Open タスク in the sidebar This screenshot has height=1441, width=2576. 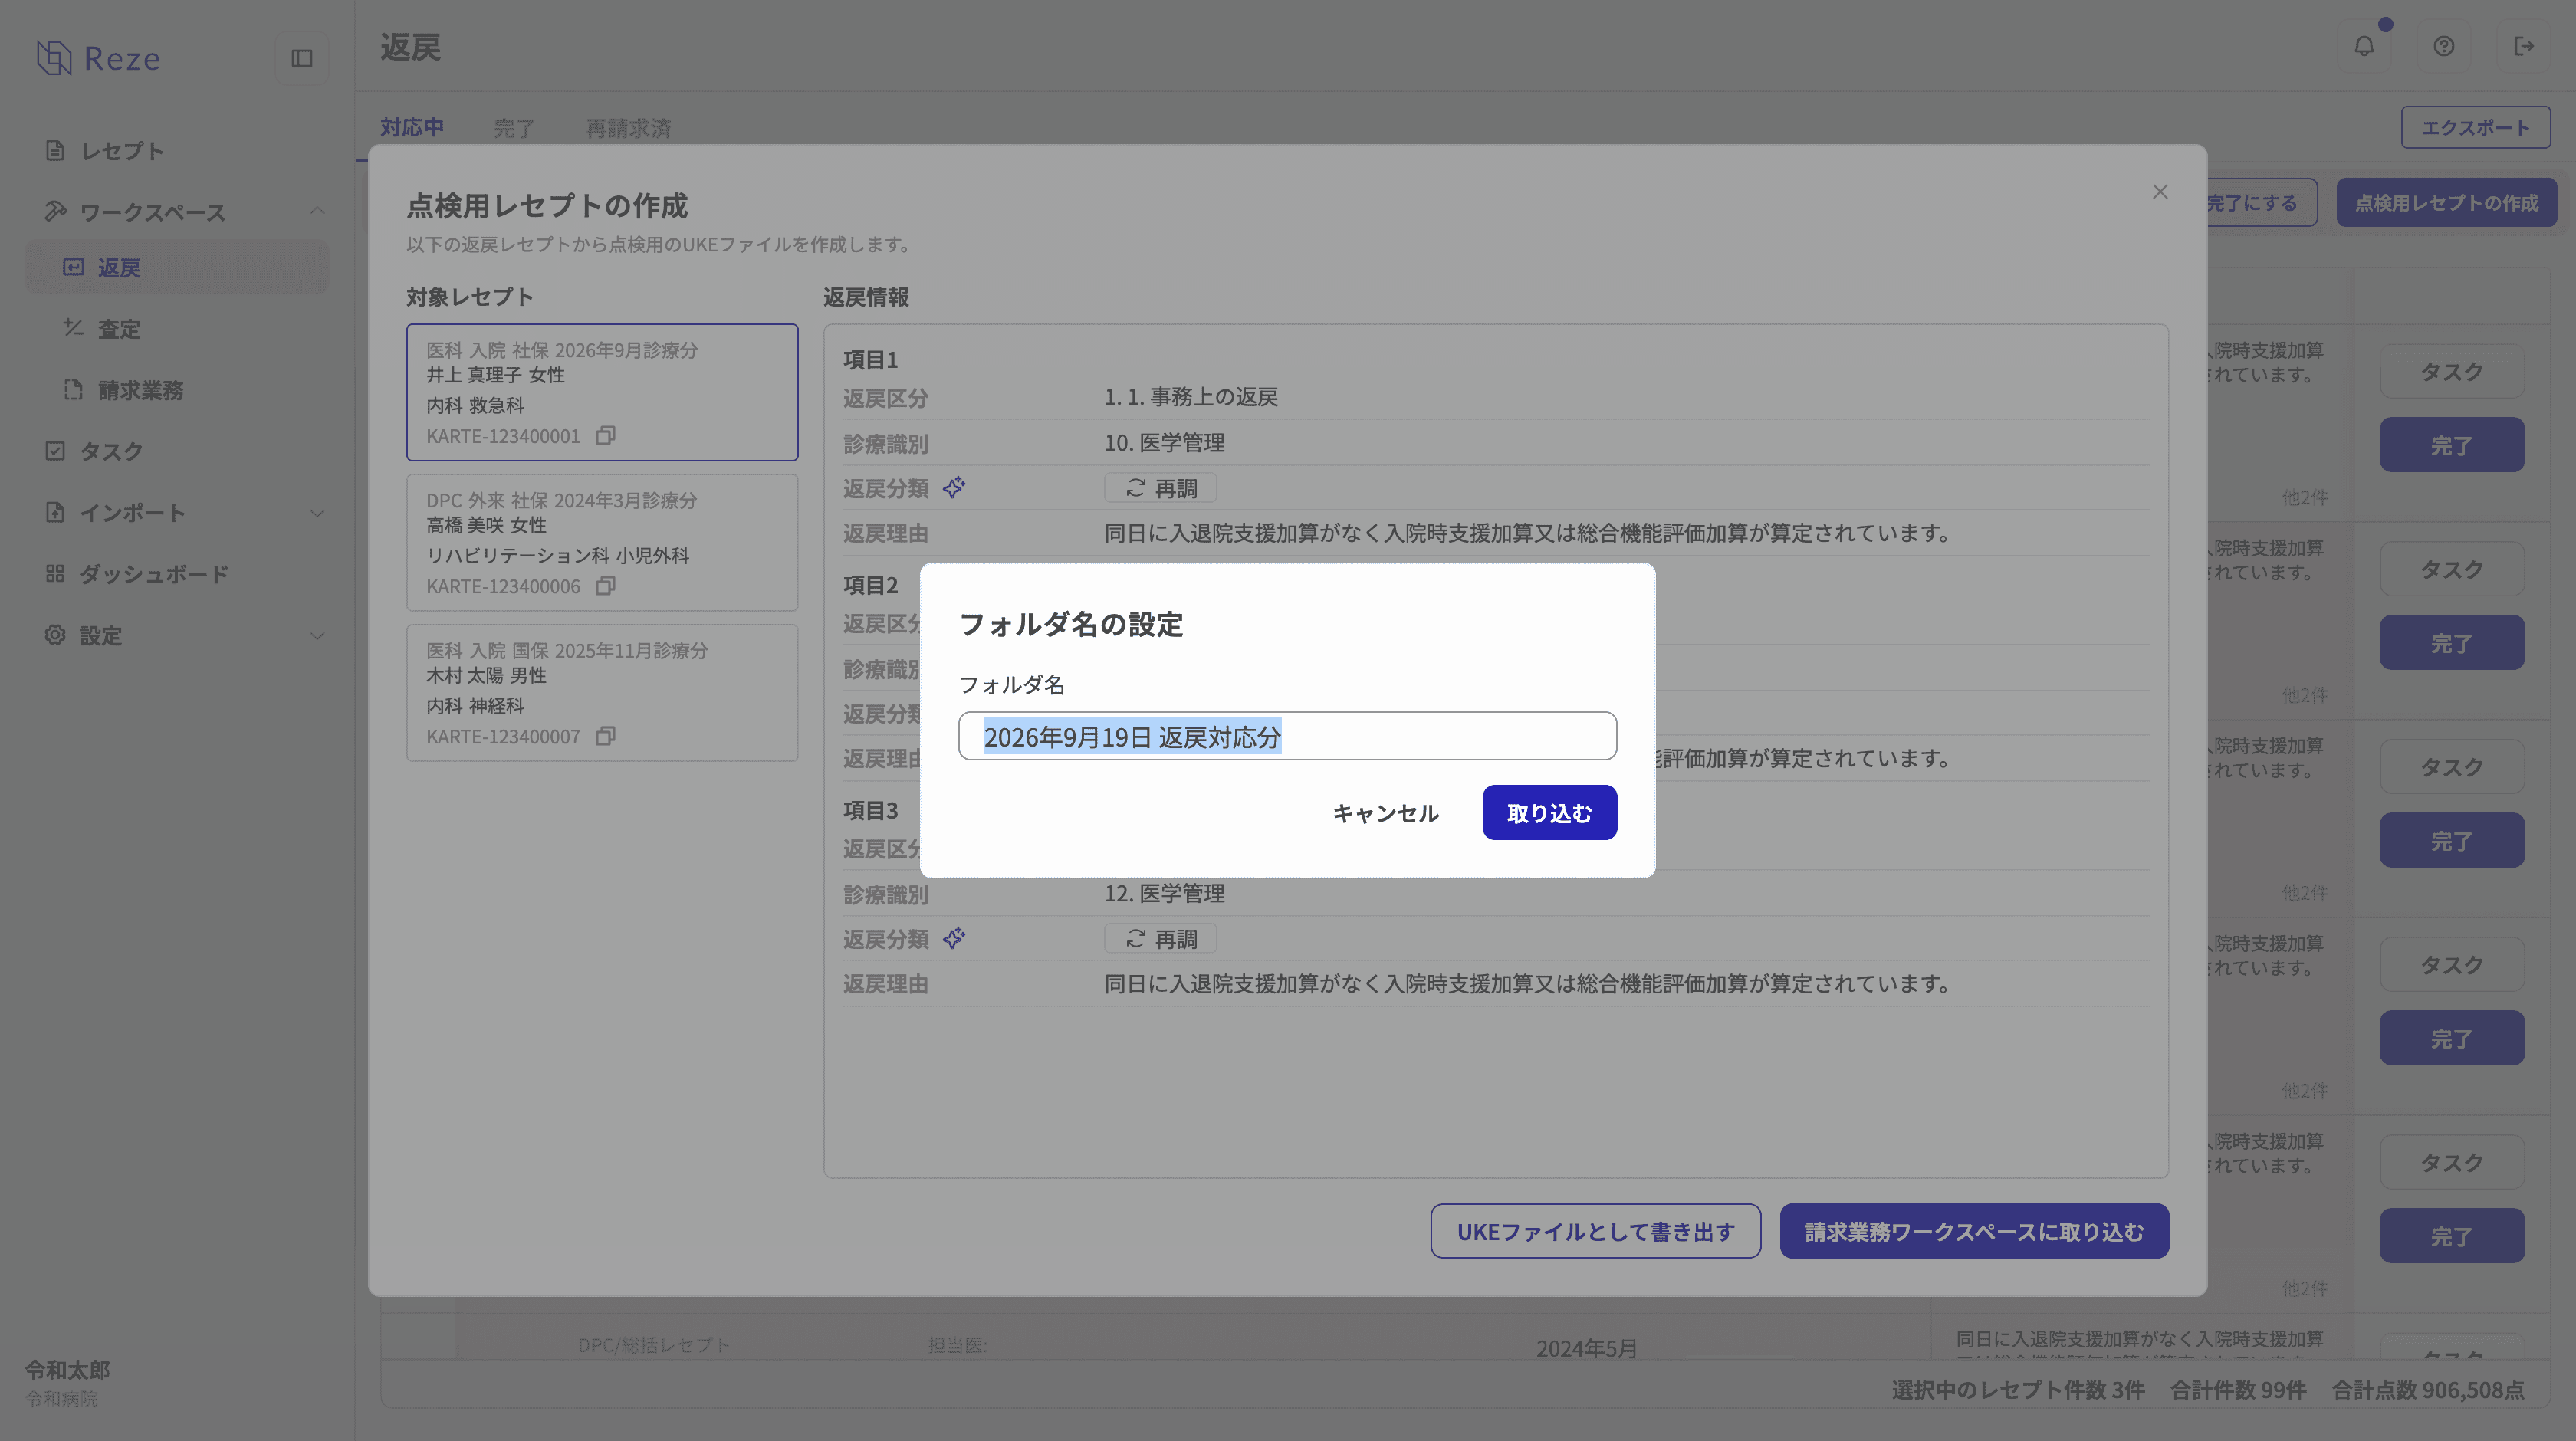pyautogui.click(x=177, y=451)
